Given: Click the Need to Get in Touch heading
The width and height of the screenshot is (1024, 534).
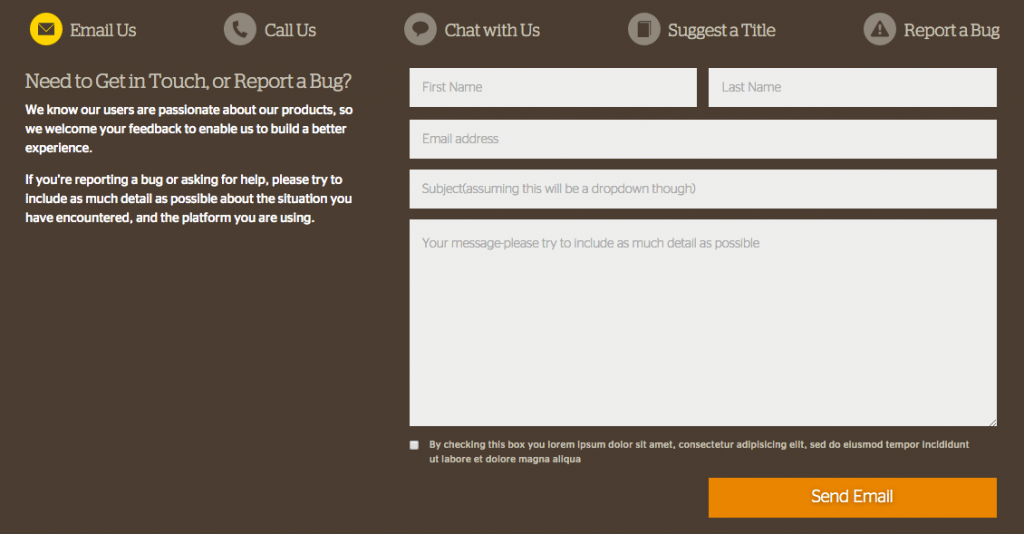Looking at the screenshot, I should click(x=188, y=81).
